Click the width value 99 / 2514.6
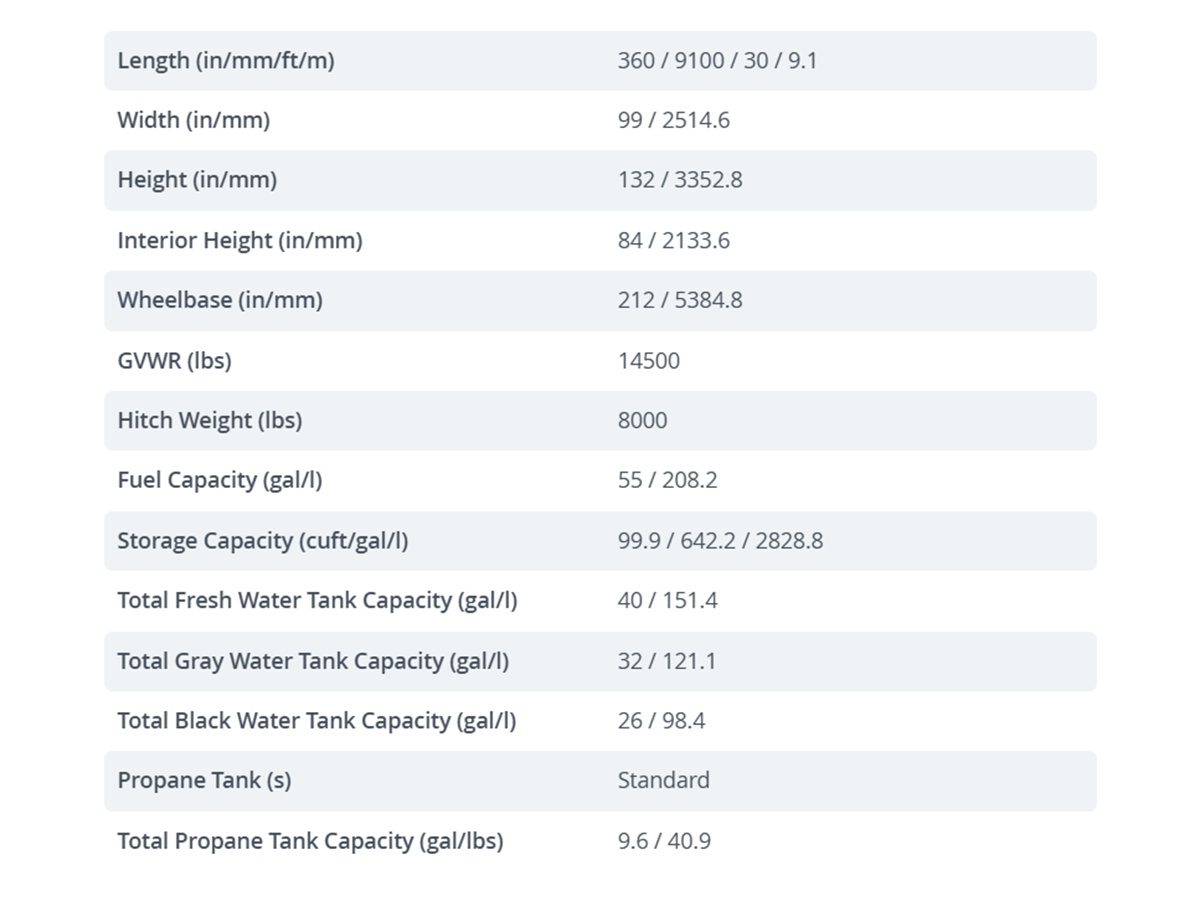 click(x=674, y=121)
